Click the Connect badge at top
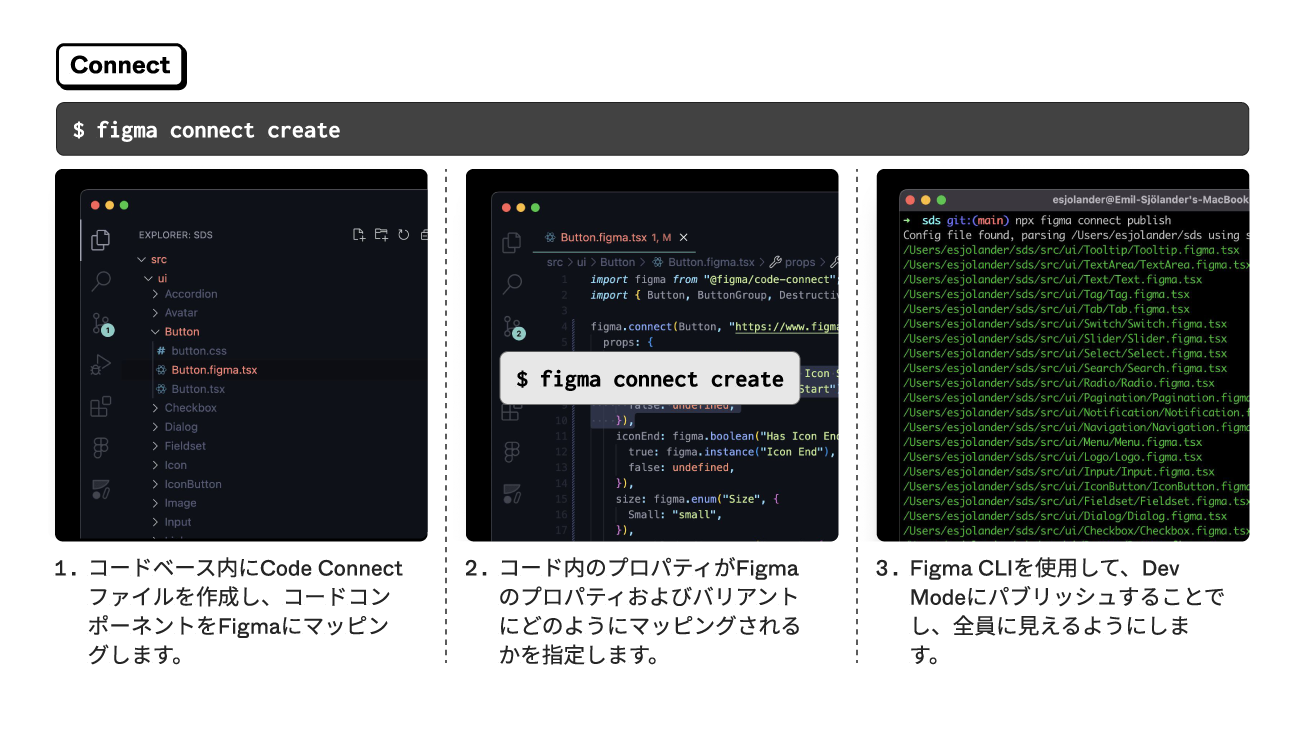1300x731 pixels. (x=121, y=66)
